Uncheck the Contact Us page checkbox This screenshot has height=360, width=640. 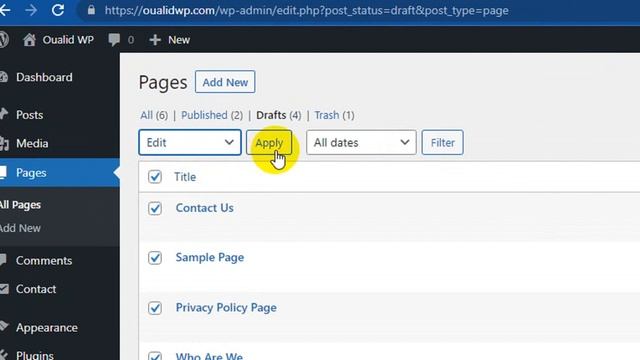(x=155, y=208)
